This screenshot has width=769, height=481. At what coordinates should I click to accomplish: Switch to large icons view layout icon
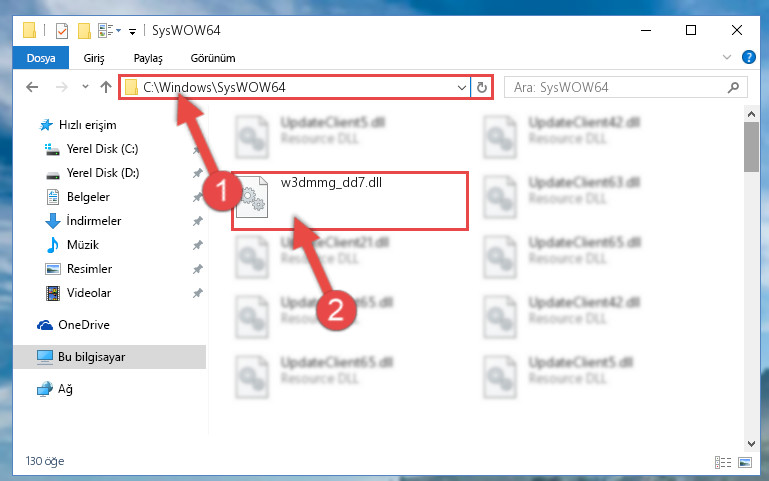[745, 462]
